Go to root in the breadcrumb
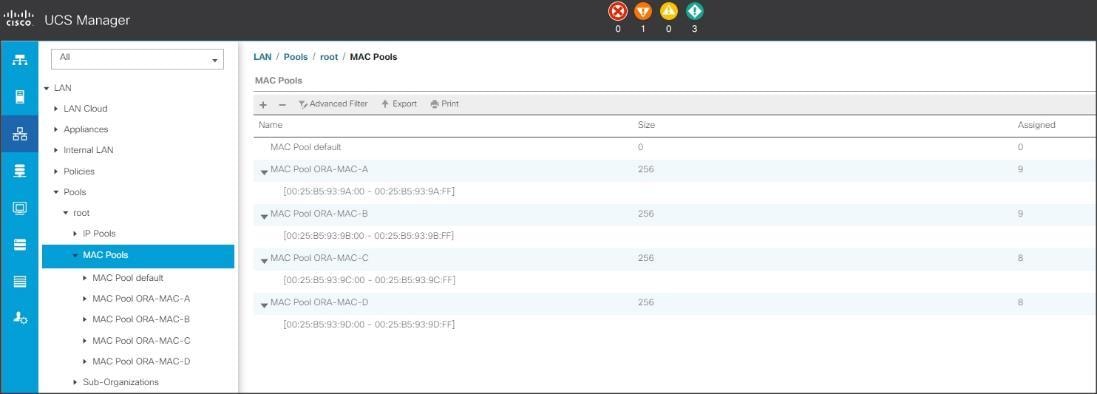 click(x=329, y=57)
